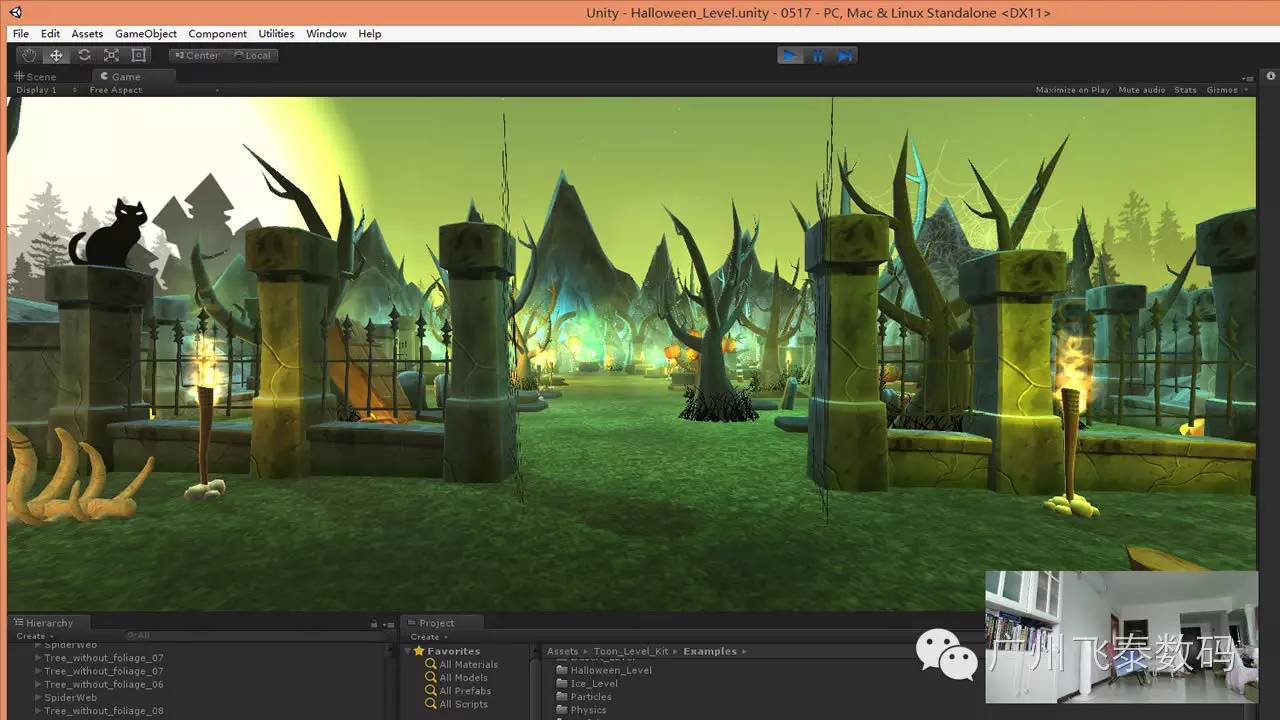
Task: Select the Hand tool
Action: click(x=29, y=56)
